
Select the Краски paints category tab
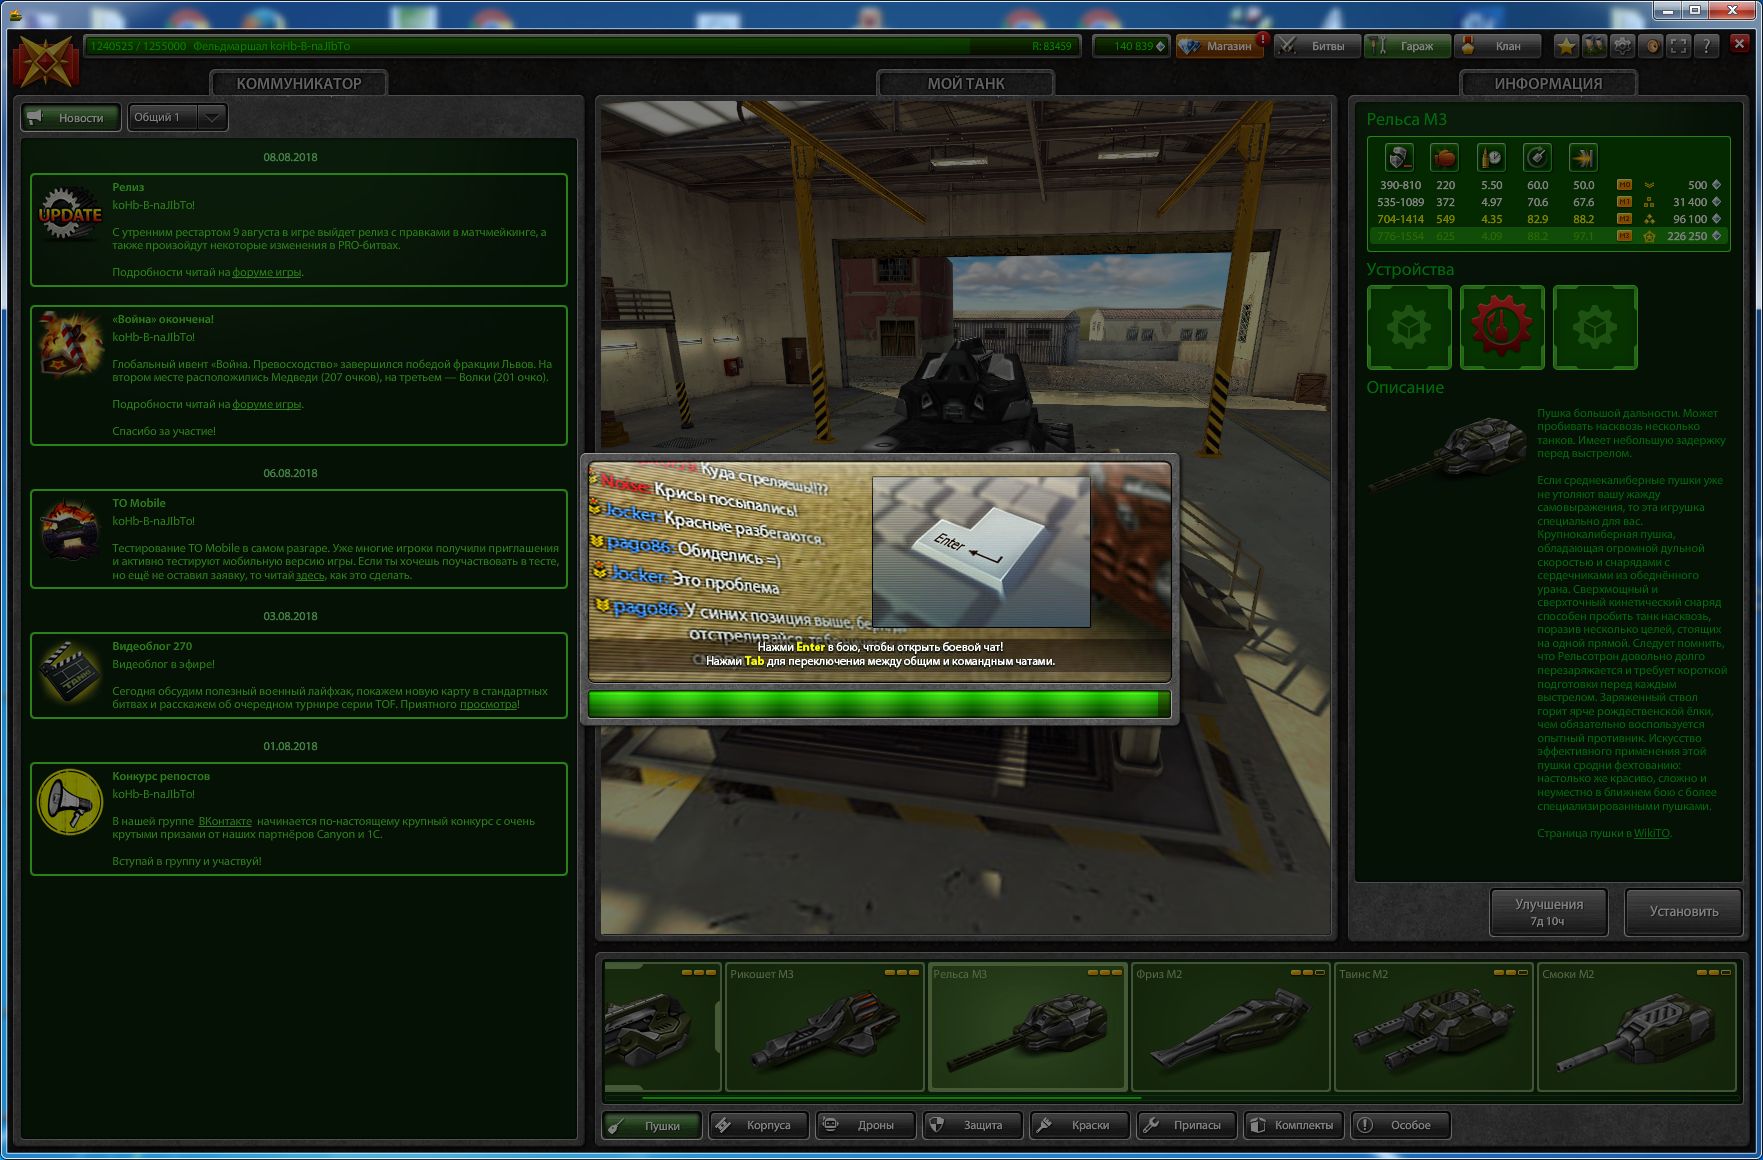1080,1125
